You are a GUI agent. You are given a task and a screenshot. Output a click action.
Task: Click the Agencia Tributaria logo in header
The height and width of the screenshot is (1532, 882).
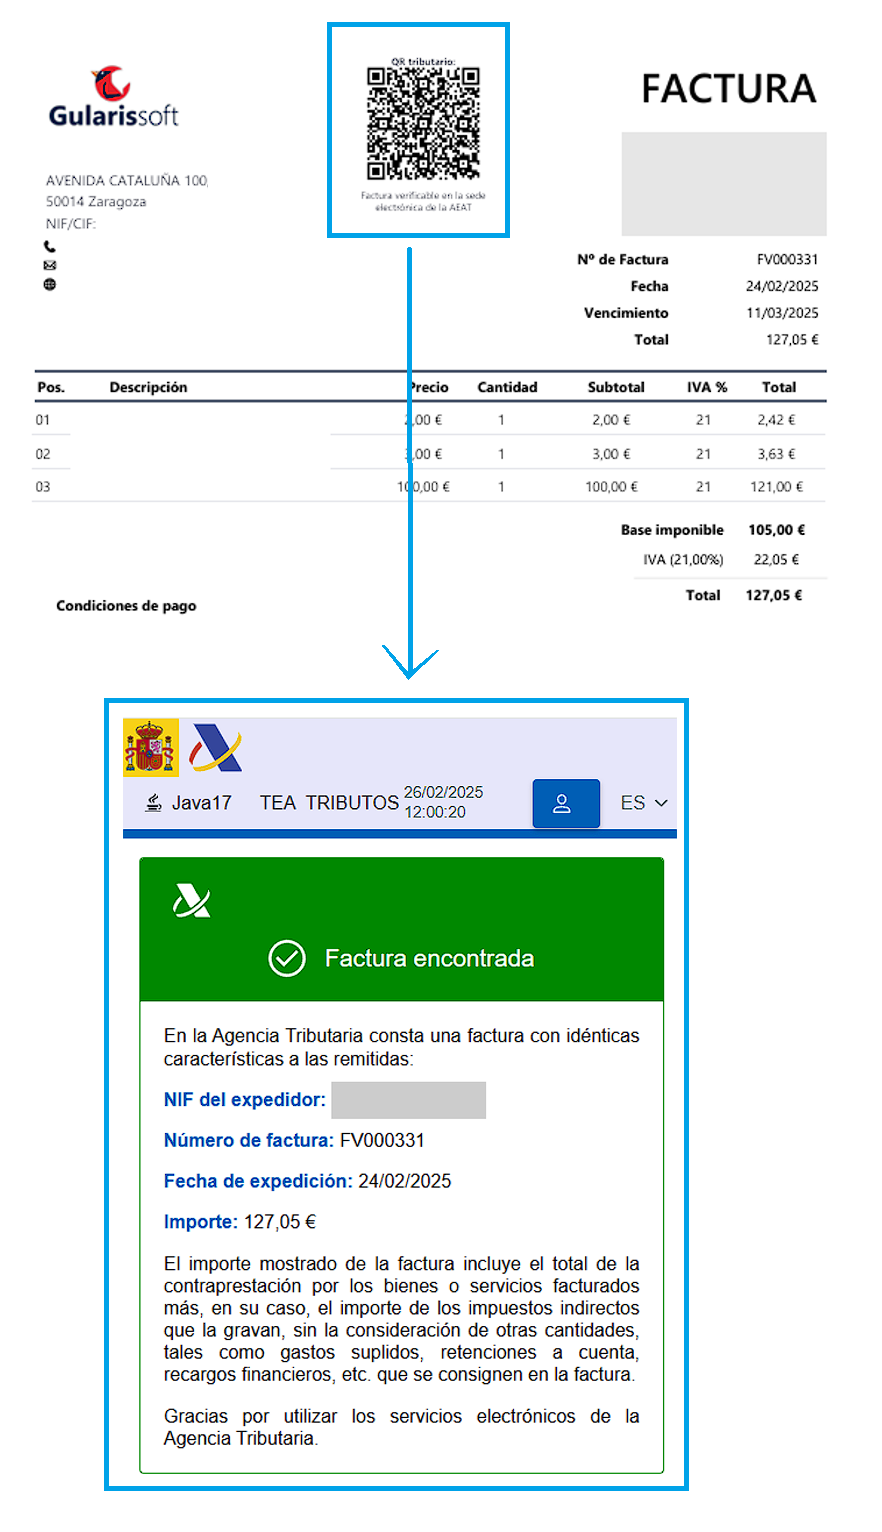point(217,747)
